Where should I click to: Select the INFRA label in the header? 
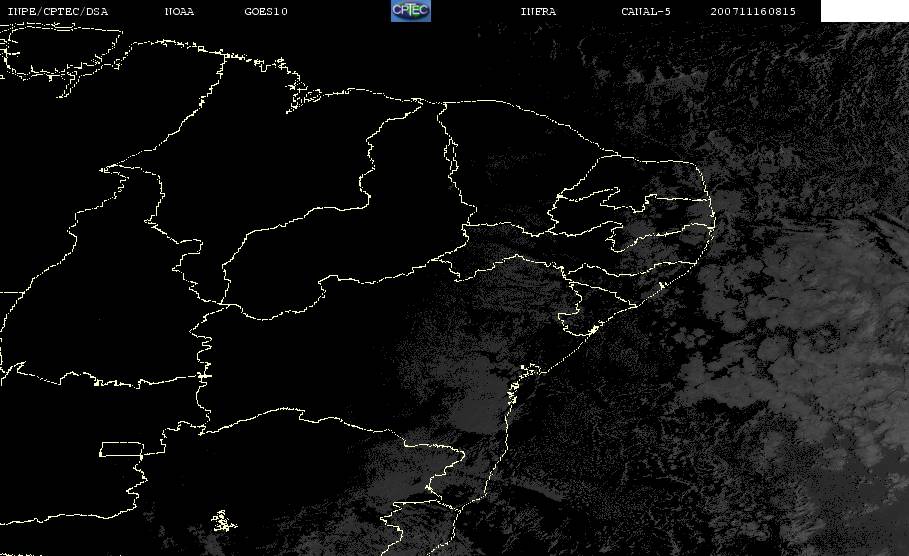(x=538, y=12)
